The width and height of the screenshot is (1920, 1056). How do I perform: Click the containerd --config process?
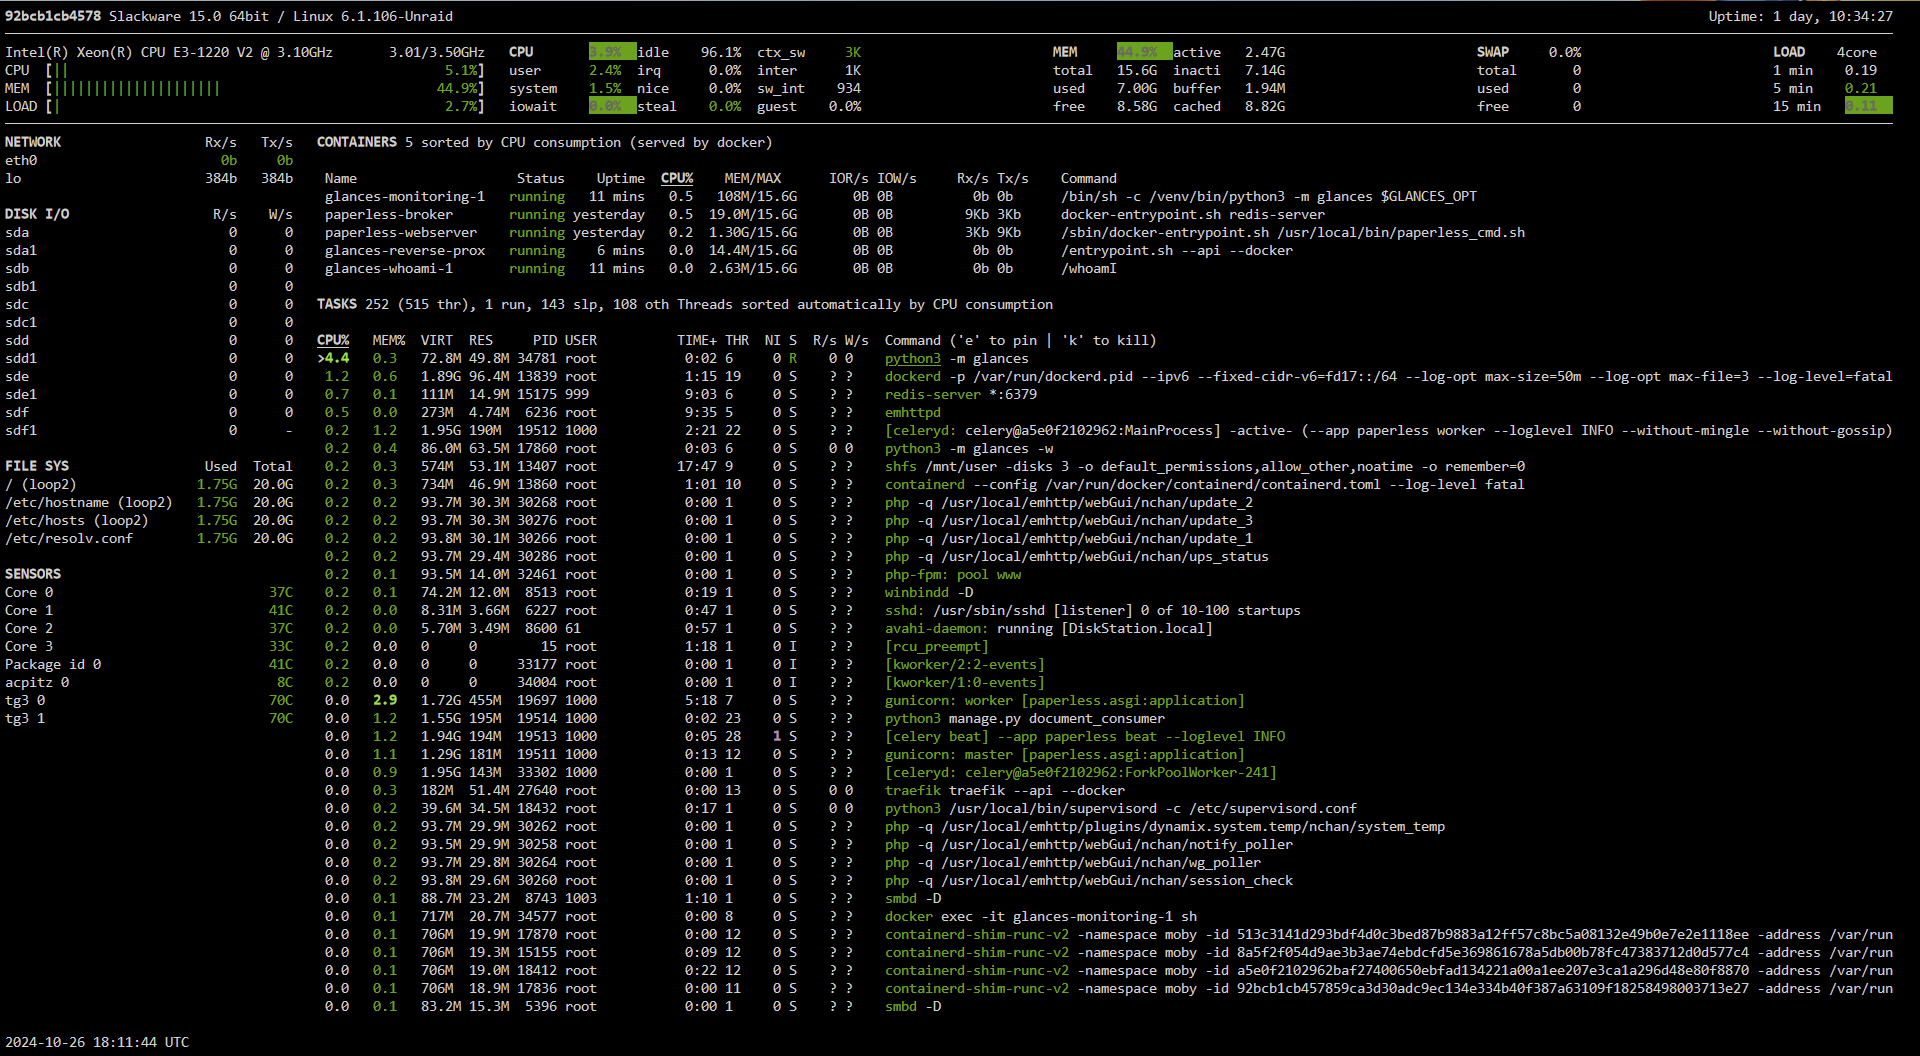[x=1205, y=484]
